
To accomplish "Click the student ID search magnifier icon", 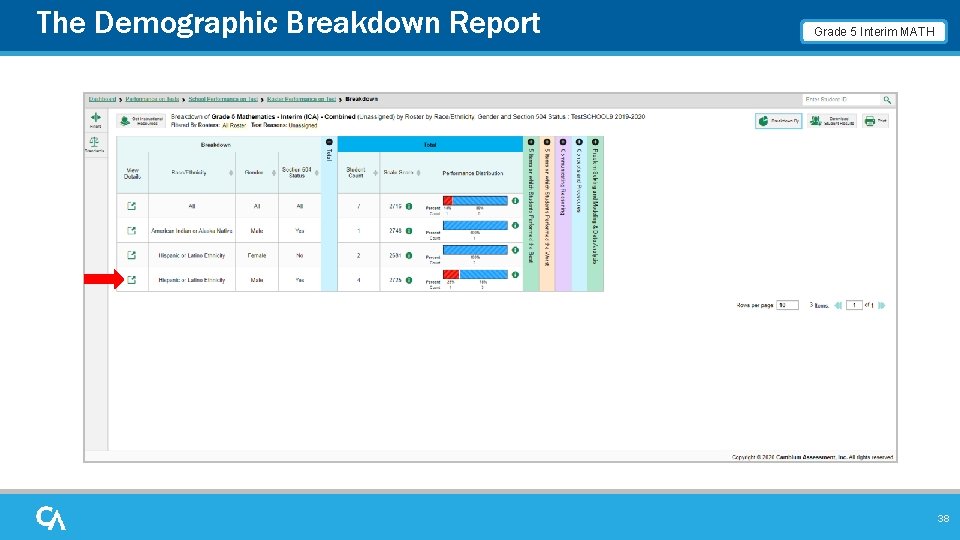I will [x=887, y=100].
